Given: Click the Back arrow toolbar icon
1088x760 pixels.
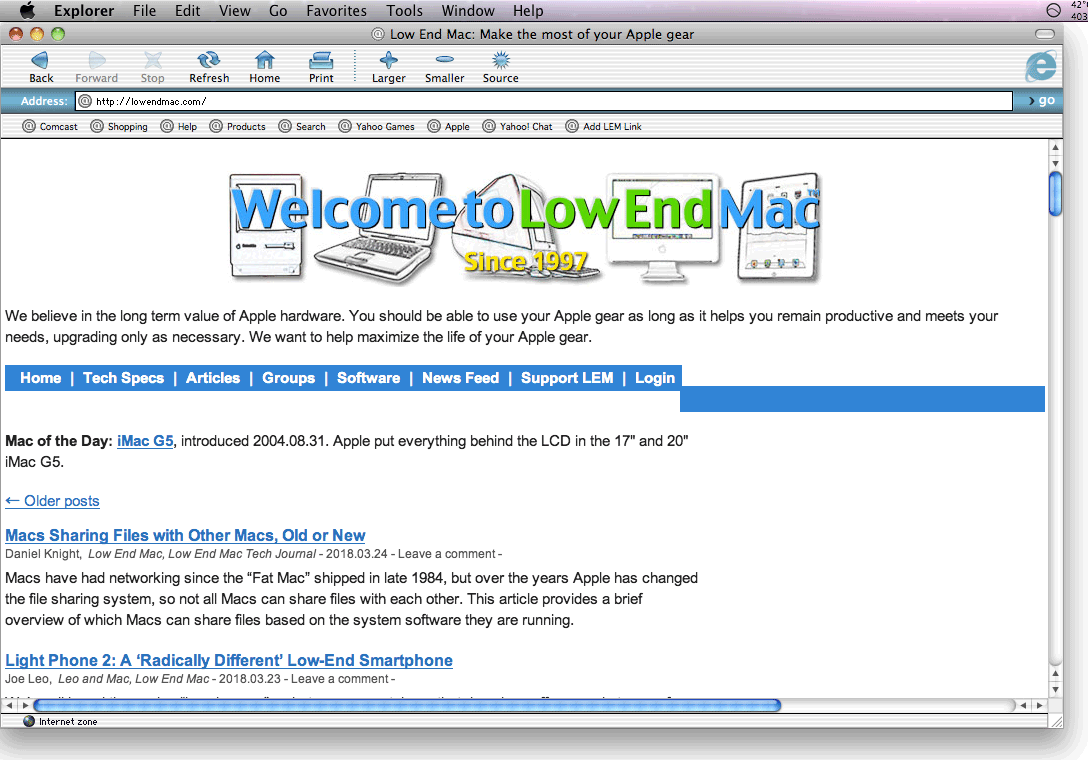Looking at the screenshot, I should pyautogui.click(x=41, y=61).
